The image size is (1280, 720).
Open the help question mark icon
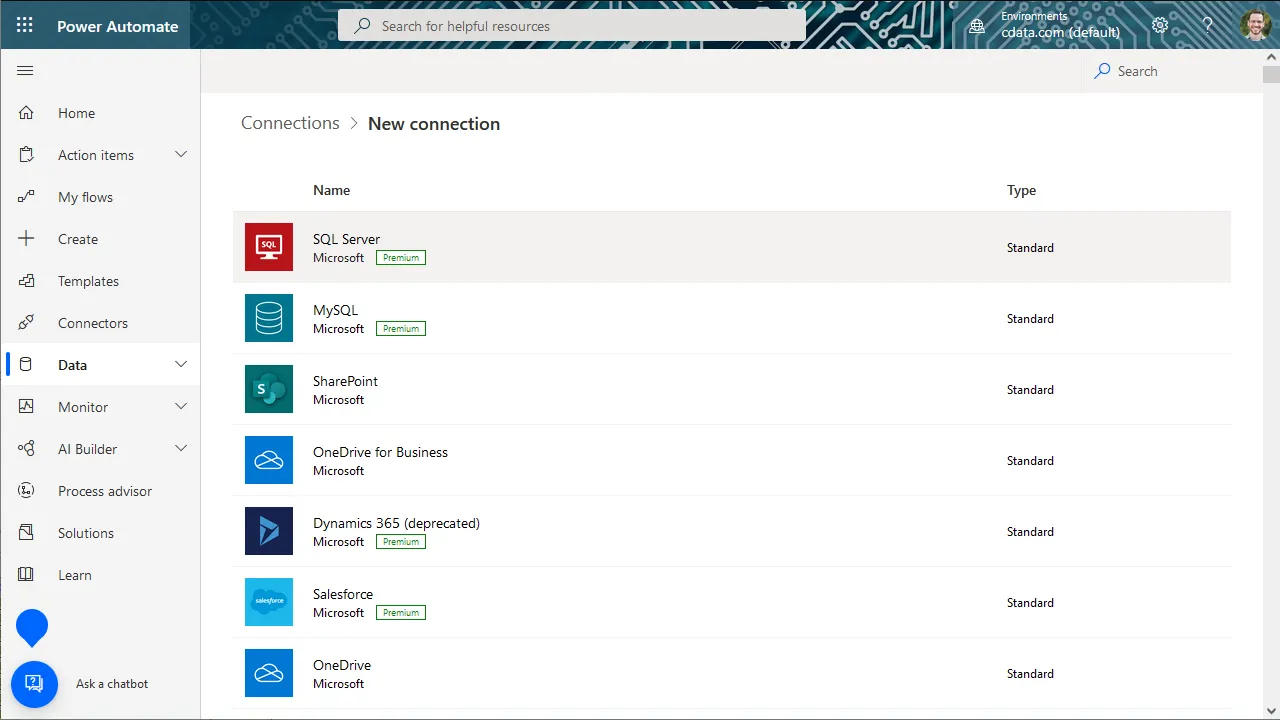tap(1207, 25)
